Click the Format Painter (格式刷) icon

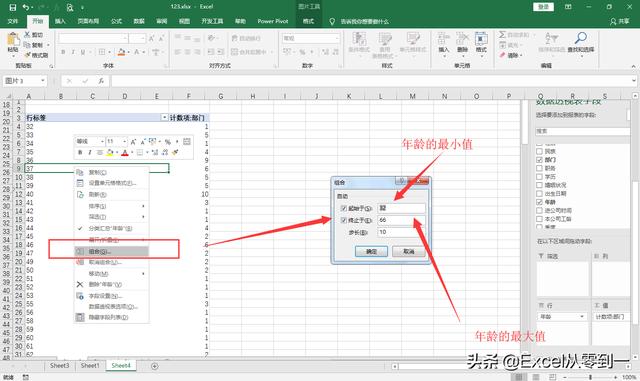(27, 55)
